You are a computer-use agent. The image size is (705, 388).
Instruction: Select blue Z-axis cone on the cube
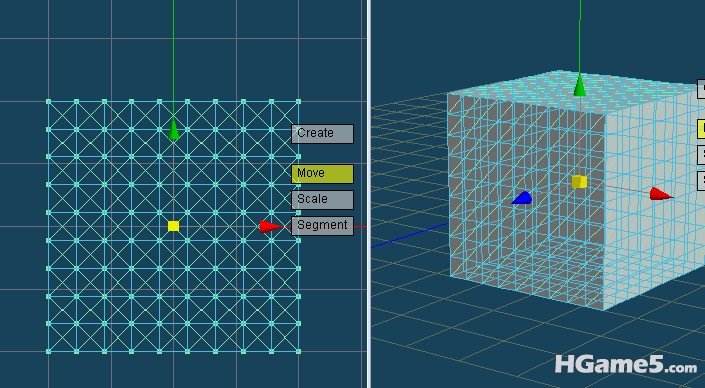click(x=522, y=198)
